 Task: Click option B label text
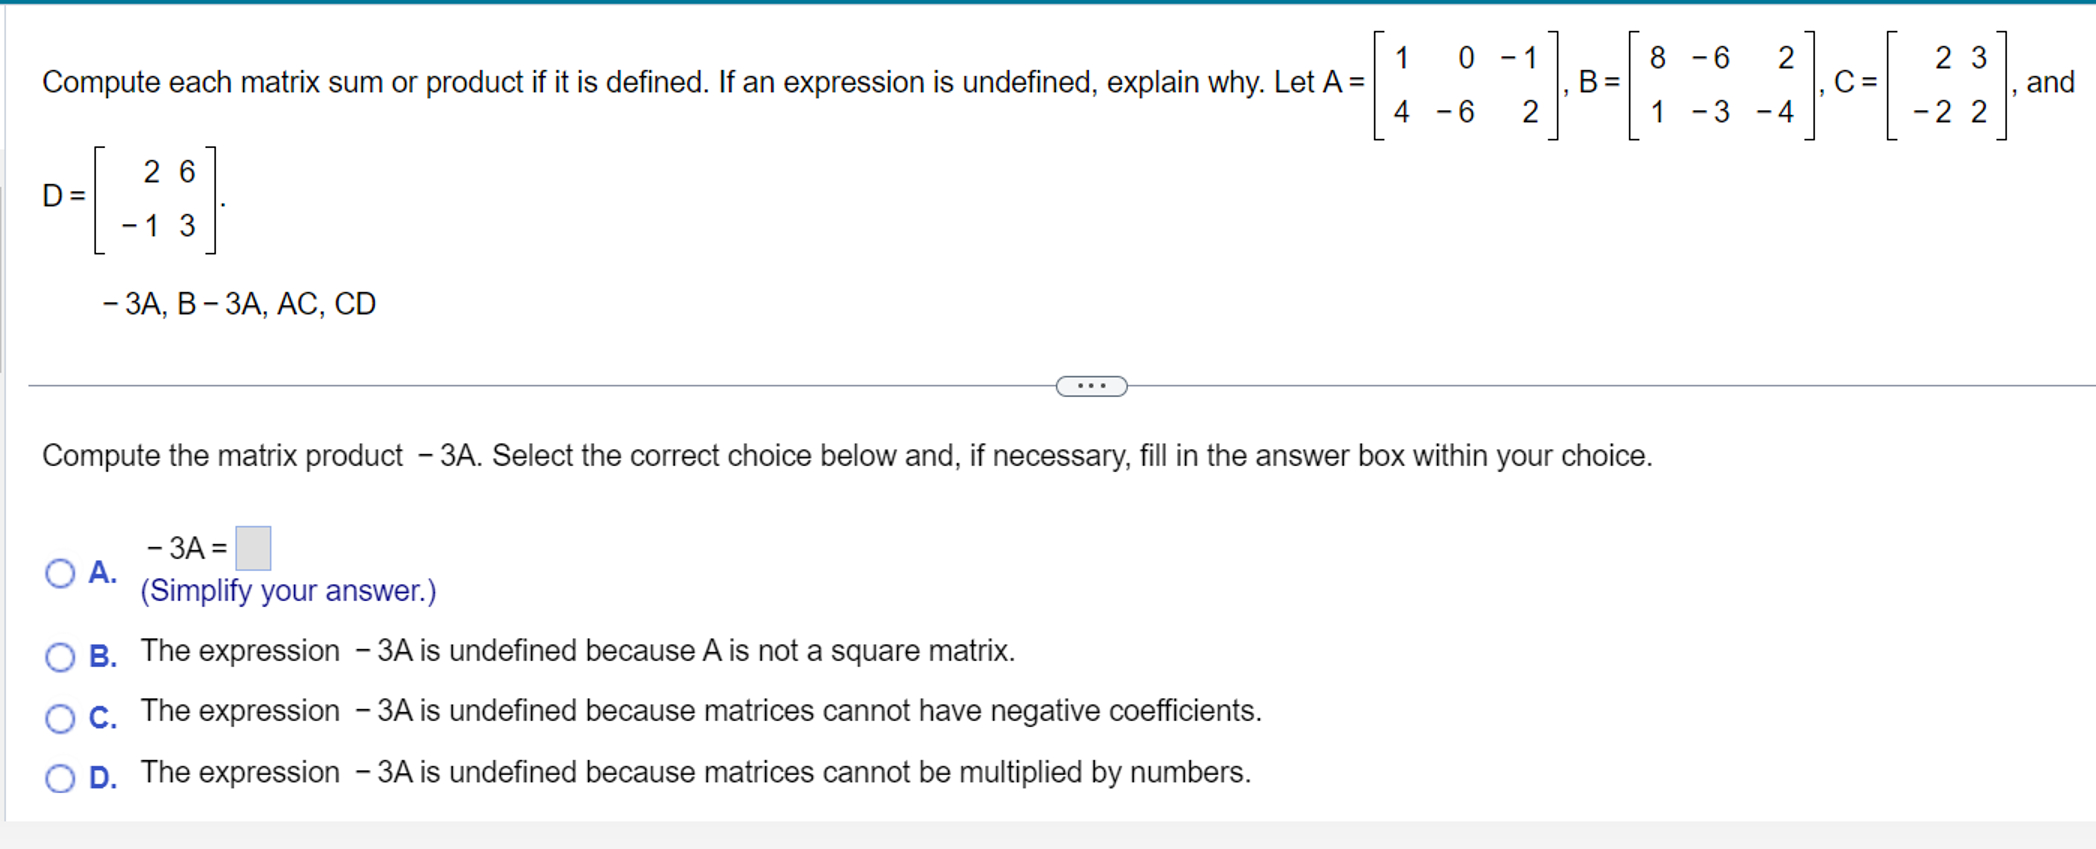[101, 657]
